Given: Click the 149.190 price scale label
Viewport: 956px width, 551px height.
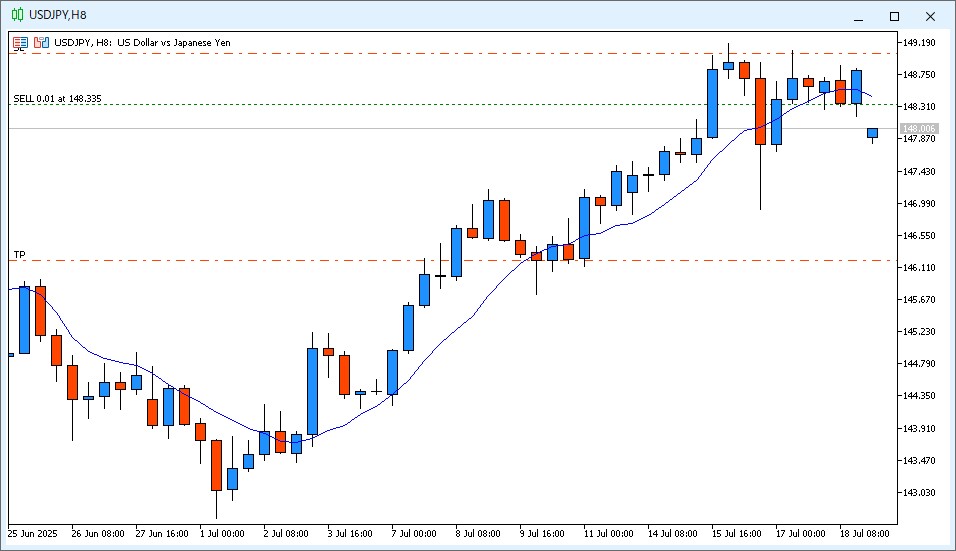Looking at the screenshot, I should point(919,43).
